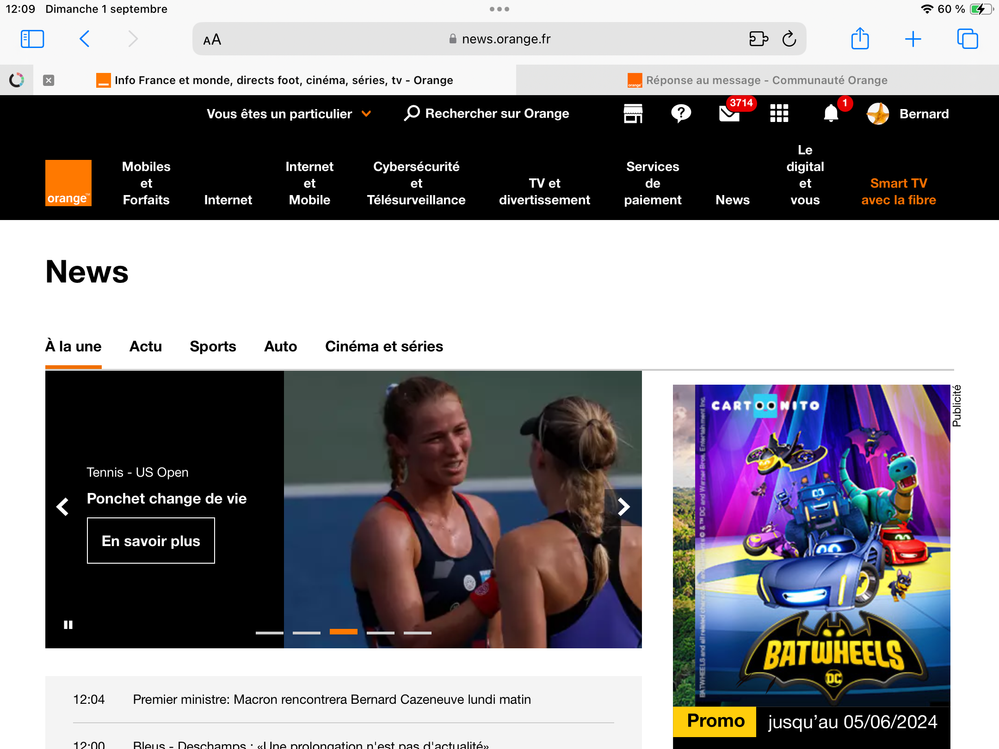Viewport: 999px width, 749px height.
Task: Open the notifications bell
Action: click(831, 113)
